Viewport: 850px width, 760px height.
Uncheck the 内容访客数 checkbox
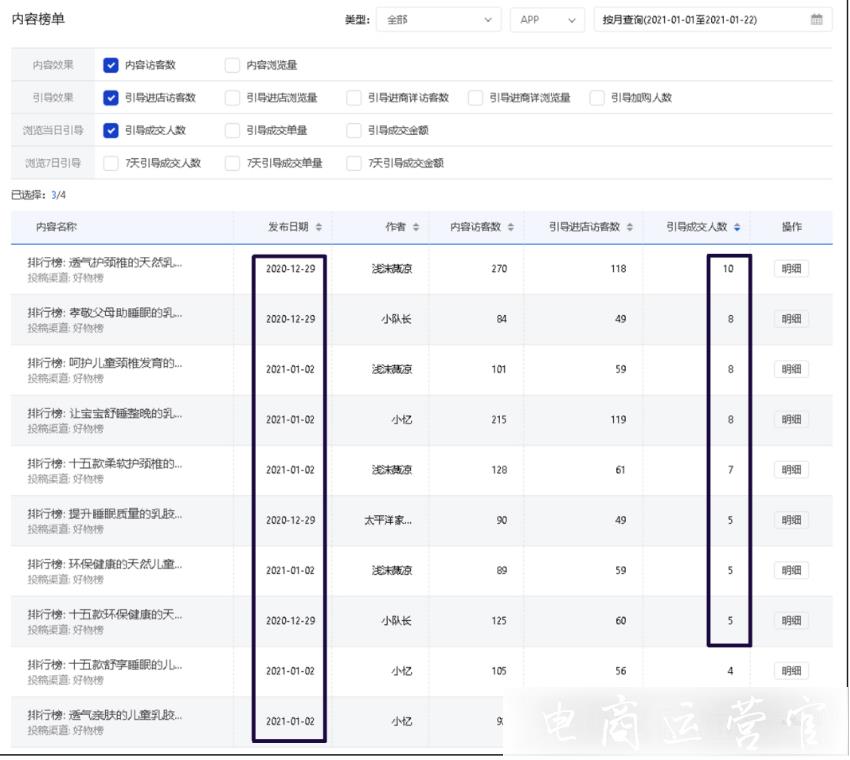tap(111, 66)
